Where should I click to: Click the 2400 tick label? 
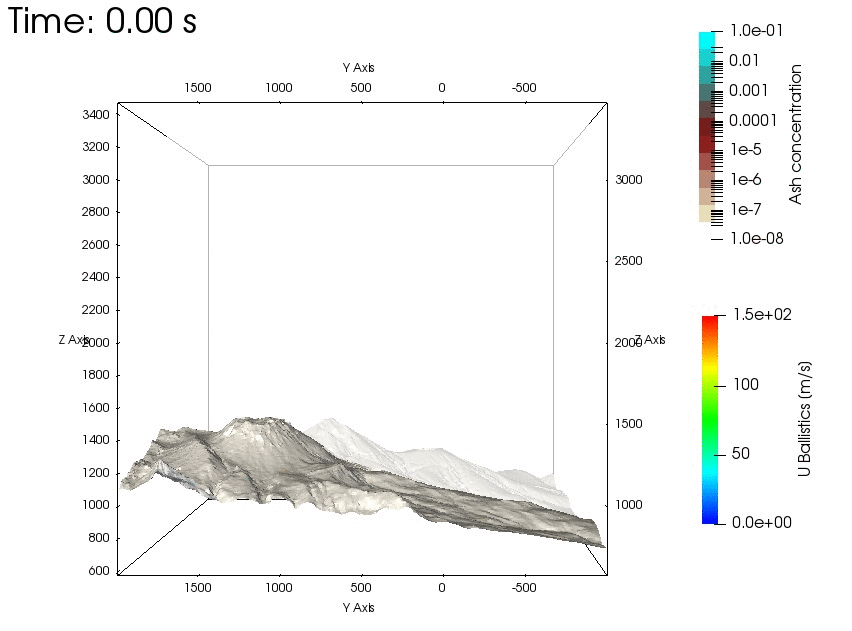point(96,277)
